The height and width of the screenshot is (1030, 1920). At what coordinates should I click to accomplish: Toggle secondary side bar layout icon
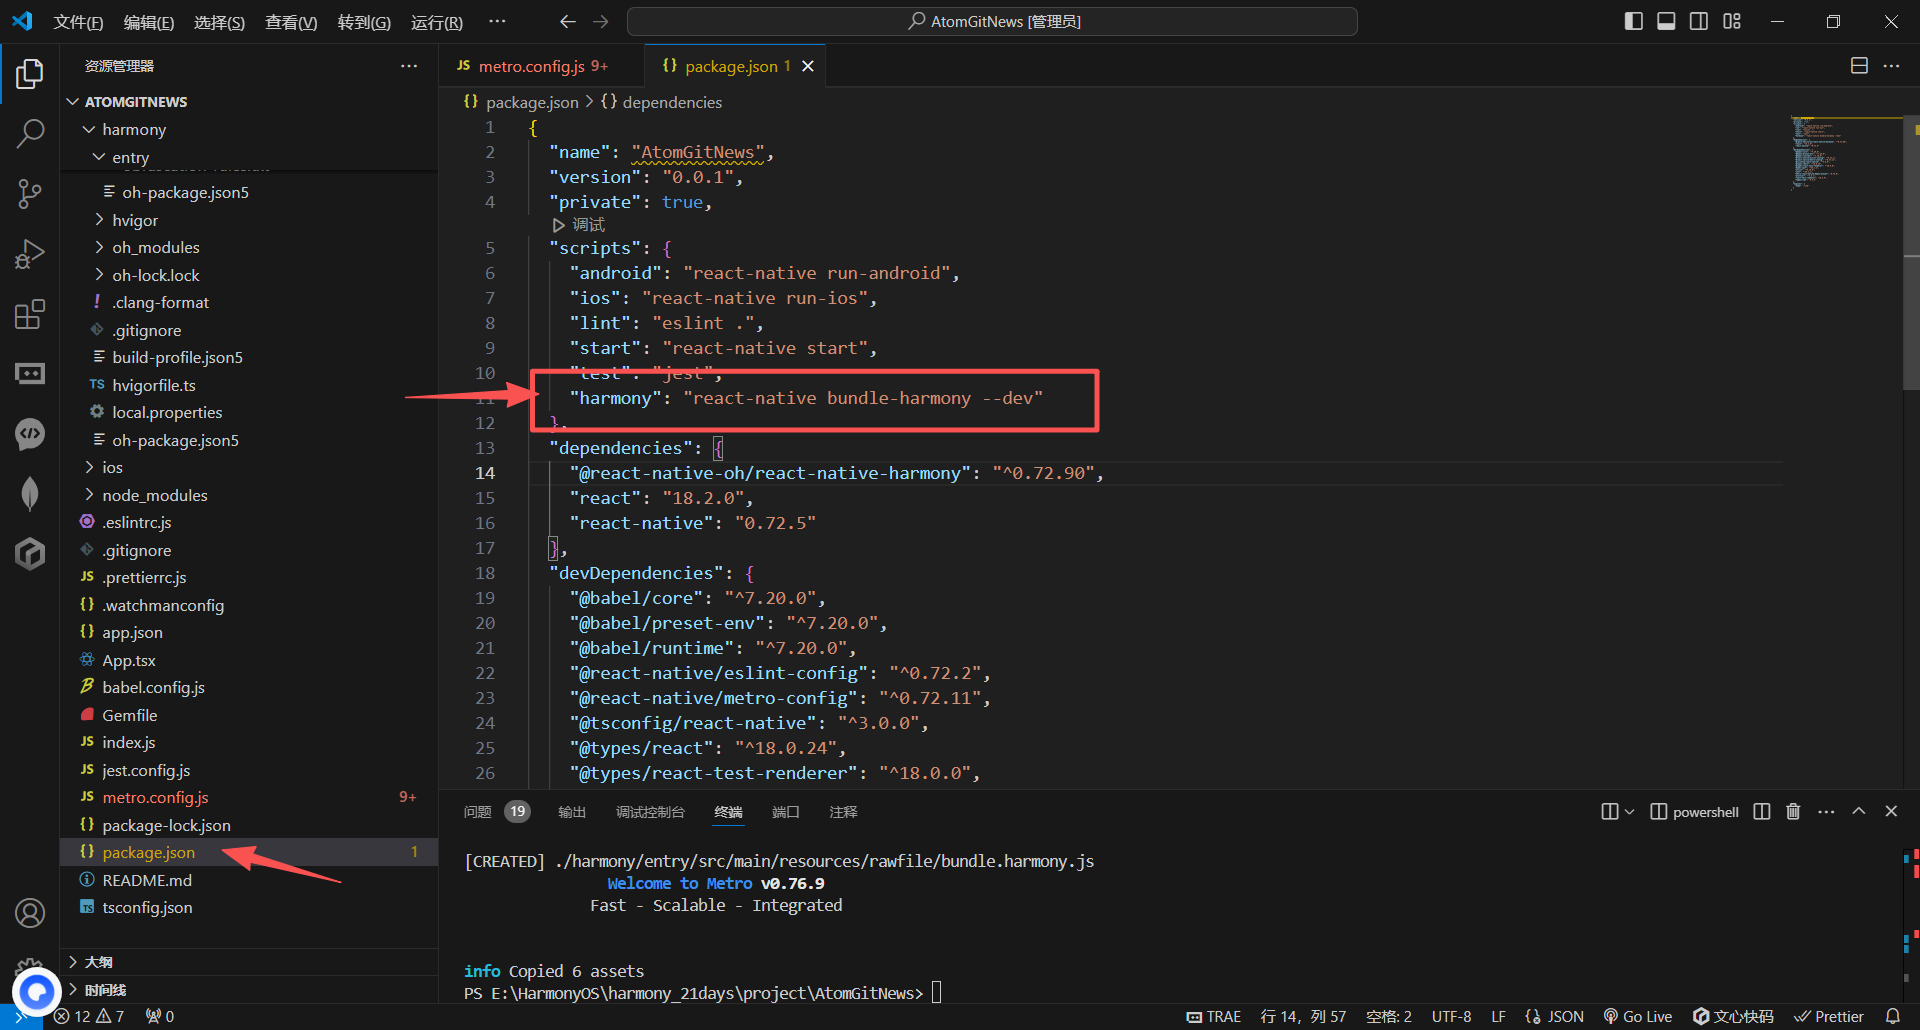click(x=1699, y=21)
